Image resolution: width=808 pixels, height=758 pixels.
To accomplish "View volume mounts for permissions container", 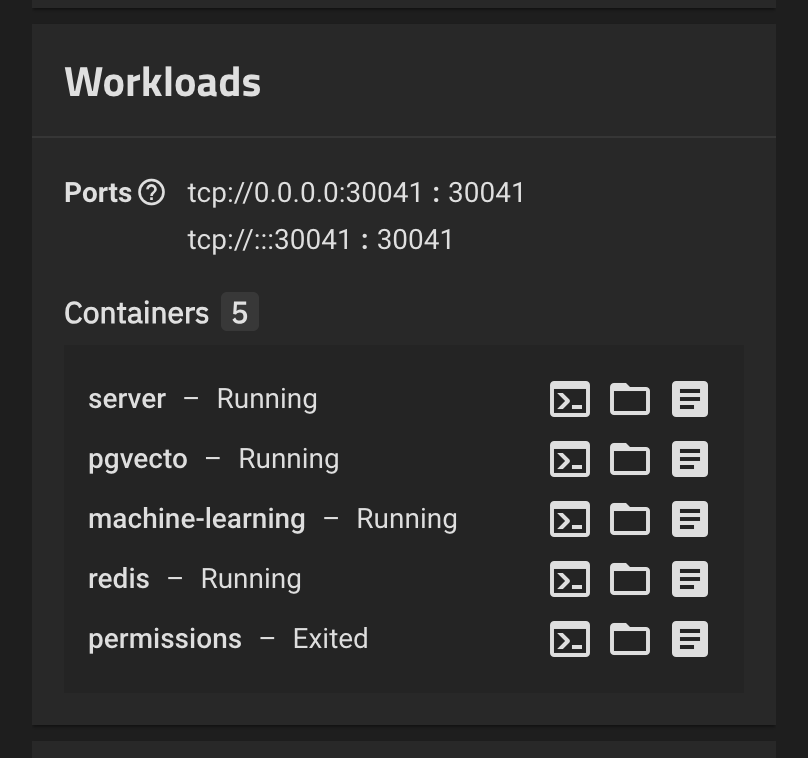I will [x=630, y=639].
